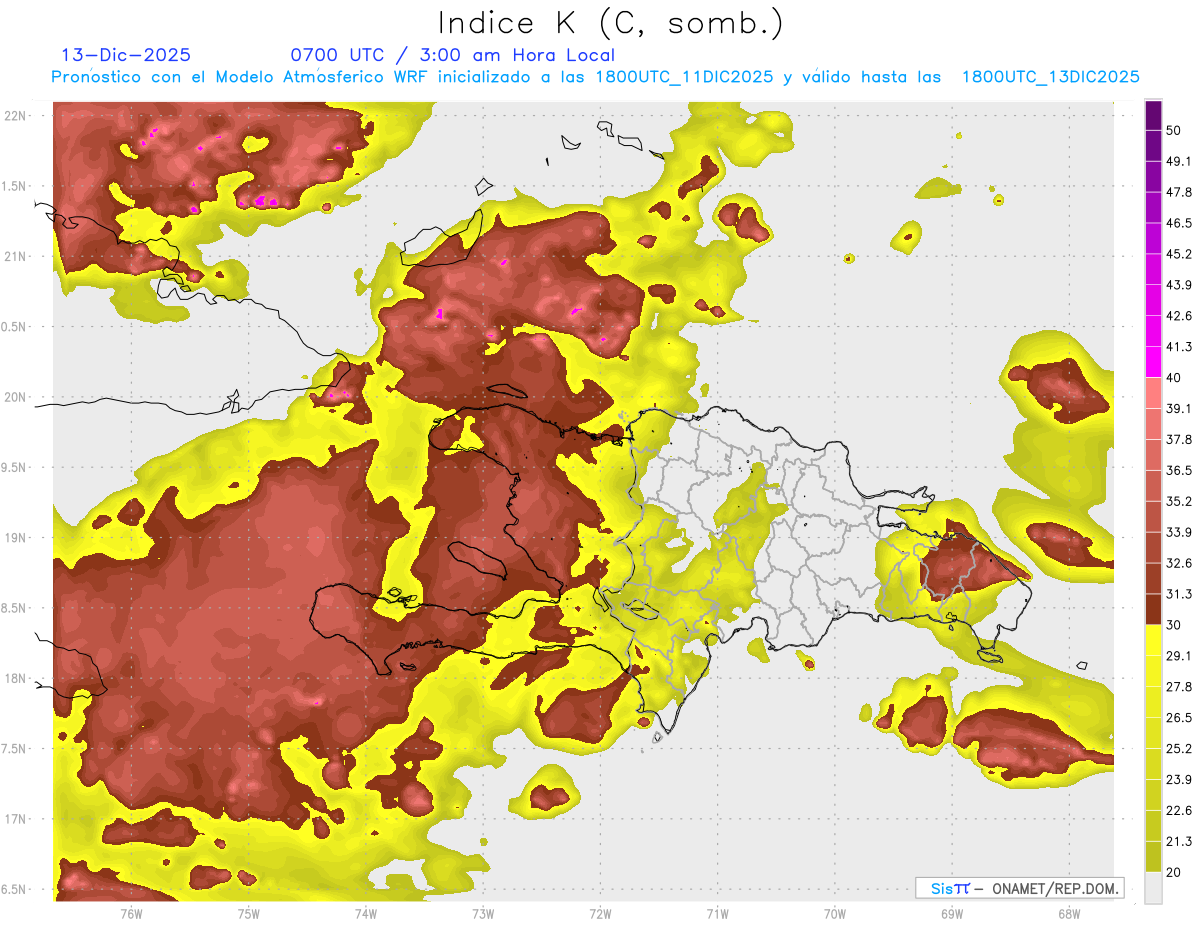Click the '74W' longitude axis label
Image resolution: width=1200 pixels, height=927 pixels.
366,913
